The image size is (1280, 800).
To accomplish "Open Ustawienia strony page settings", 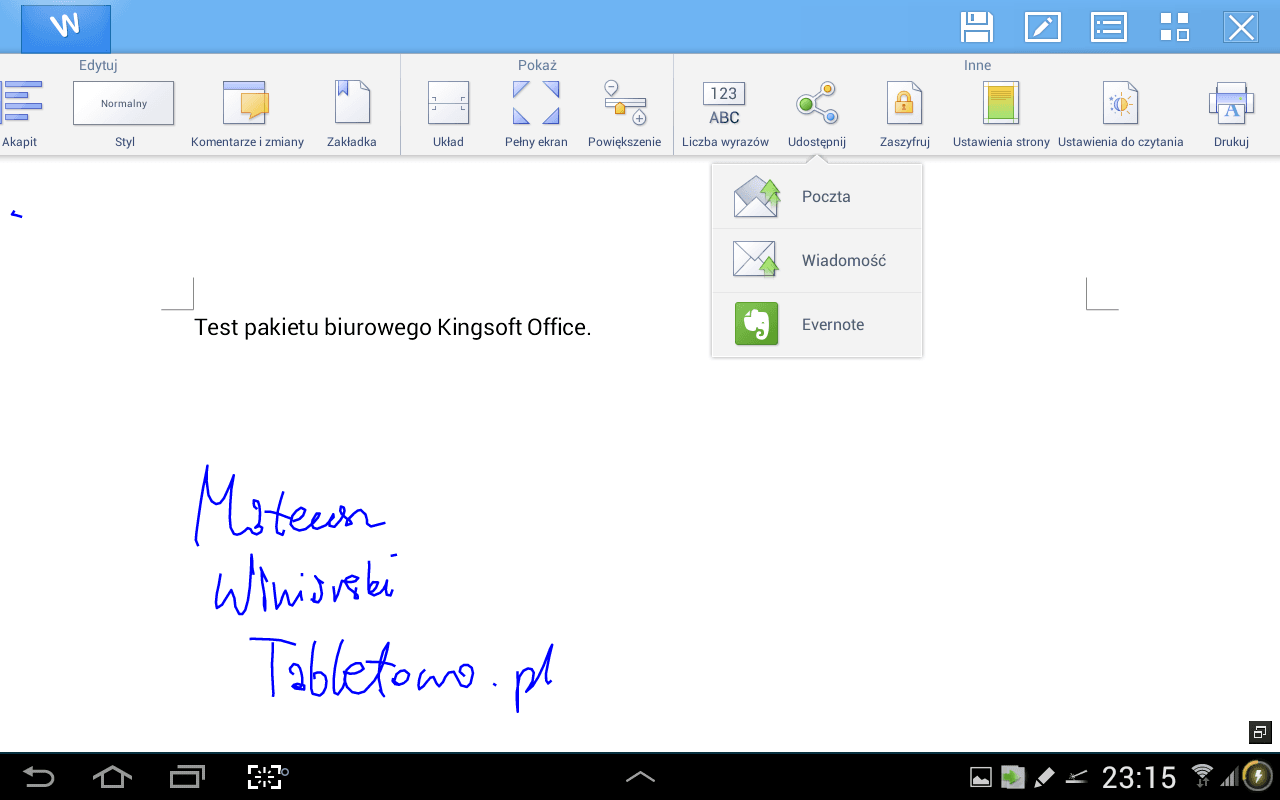I will tap(1001, 114).
